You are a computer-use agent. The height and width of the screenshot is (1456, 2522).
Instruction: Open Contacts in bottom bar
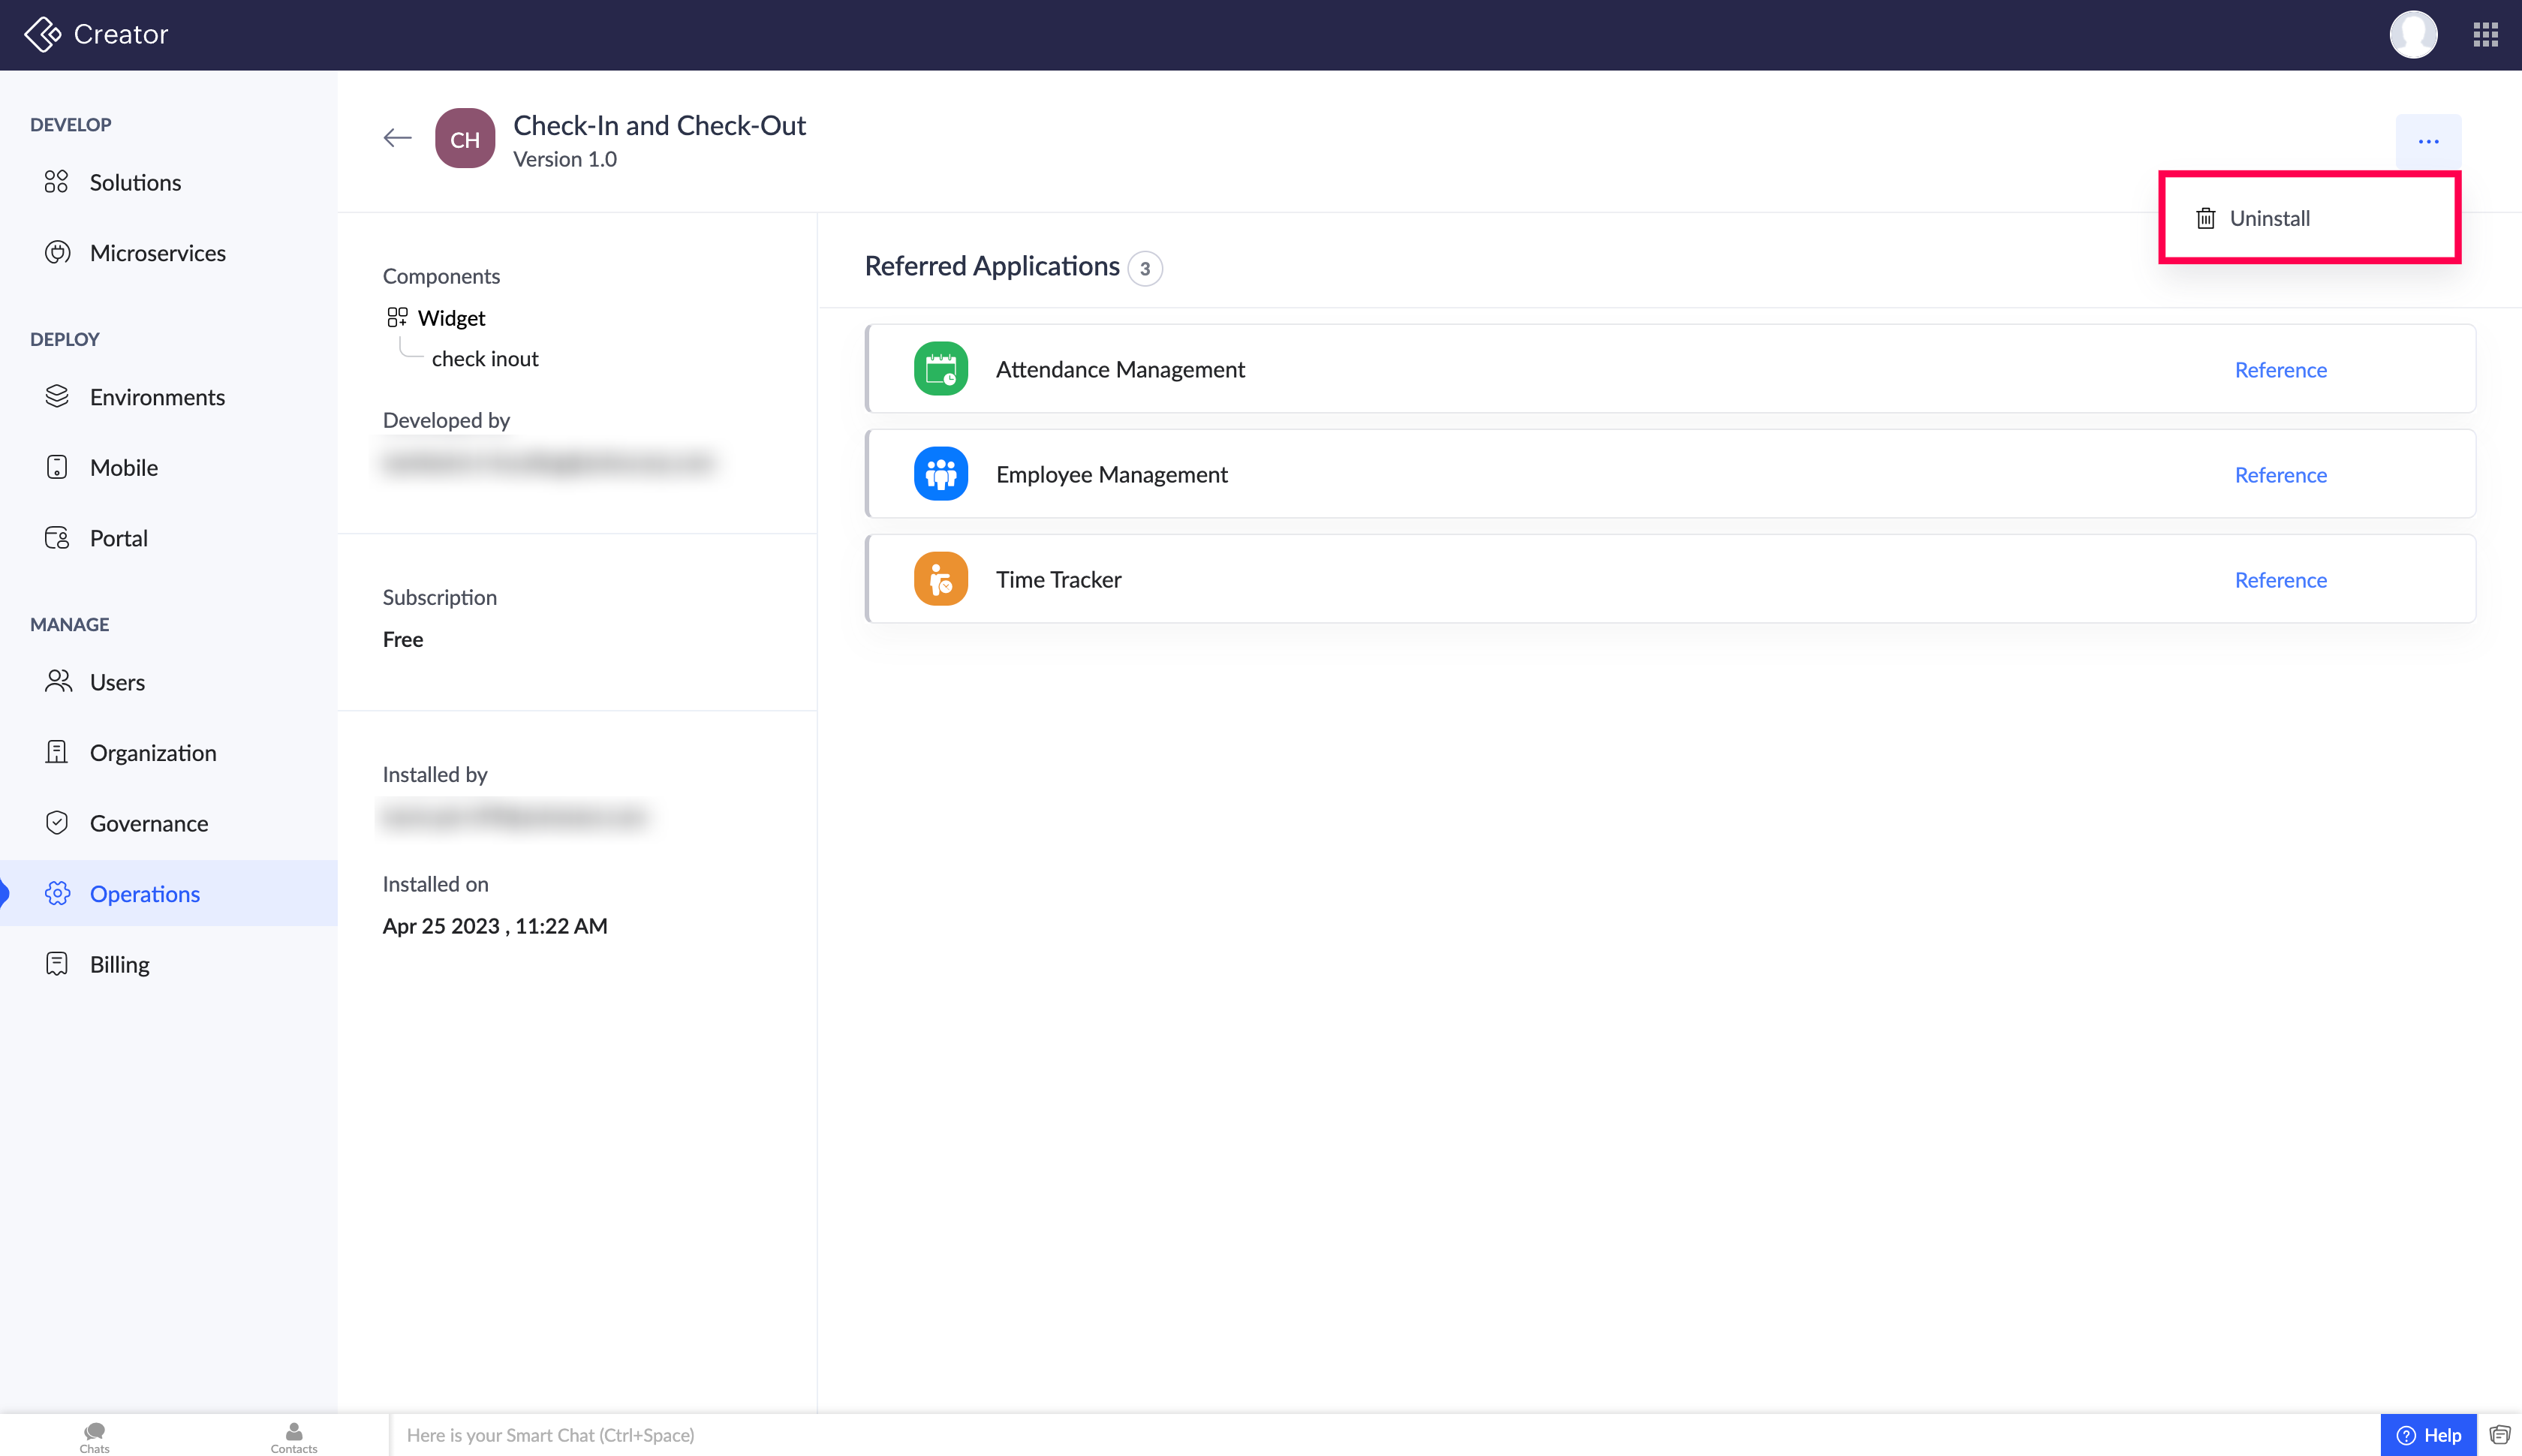293,1436
